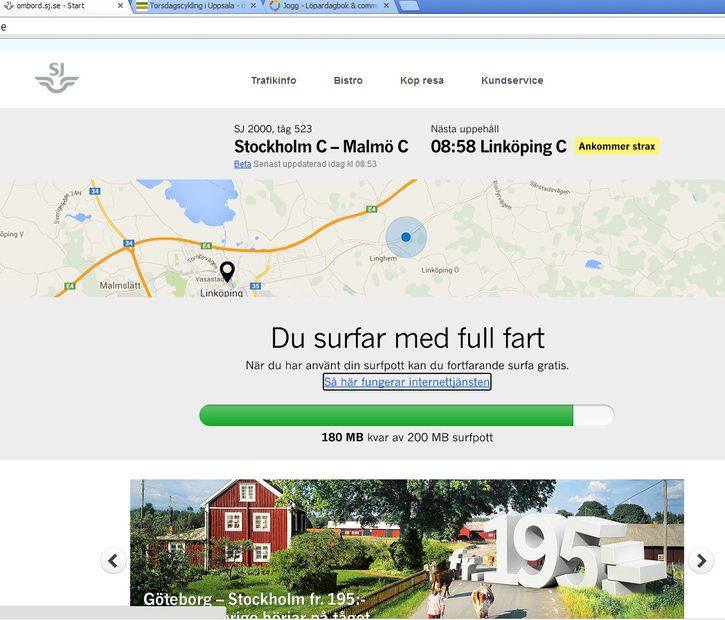Click the 'Du surfar med full fart' heading

click(x=407, y=338)
